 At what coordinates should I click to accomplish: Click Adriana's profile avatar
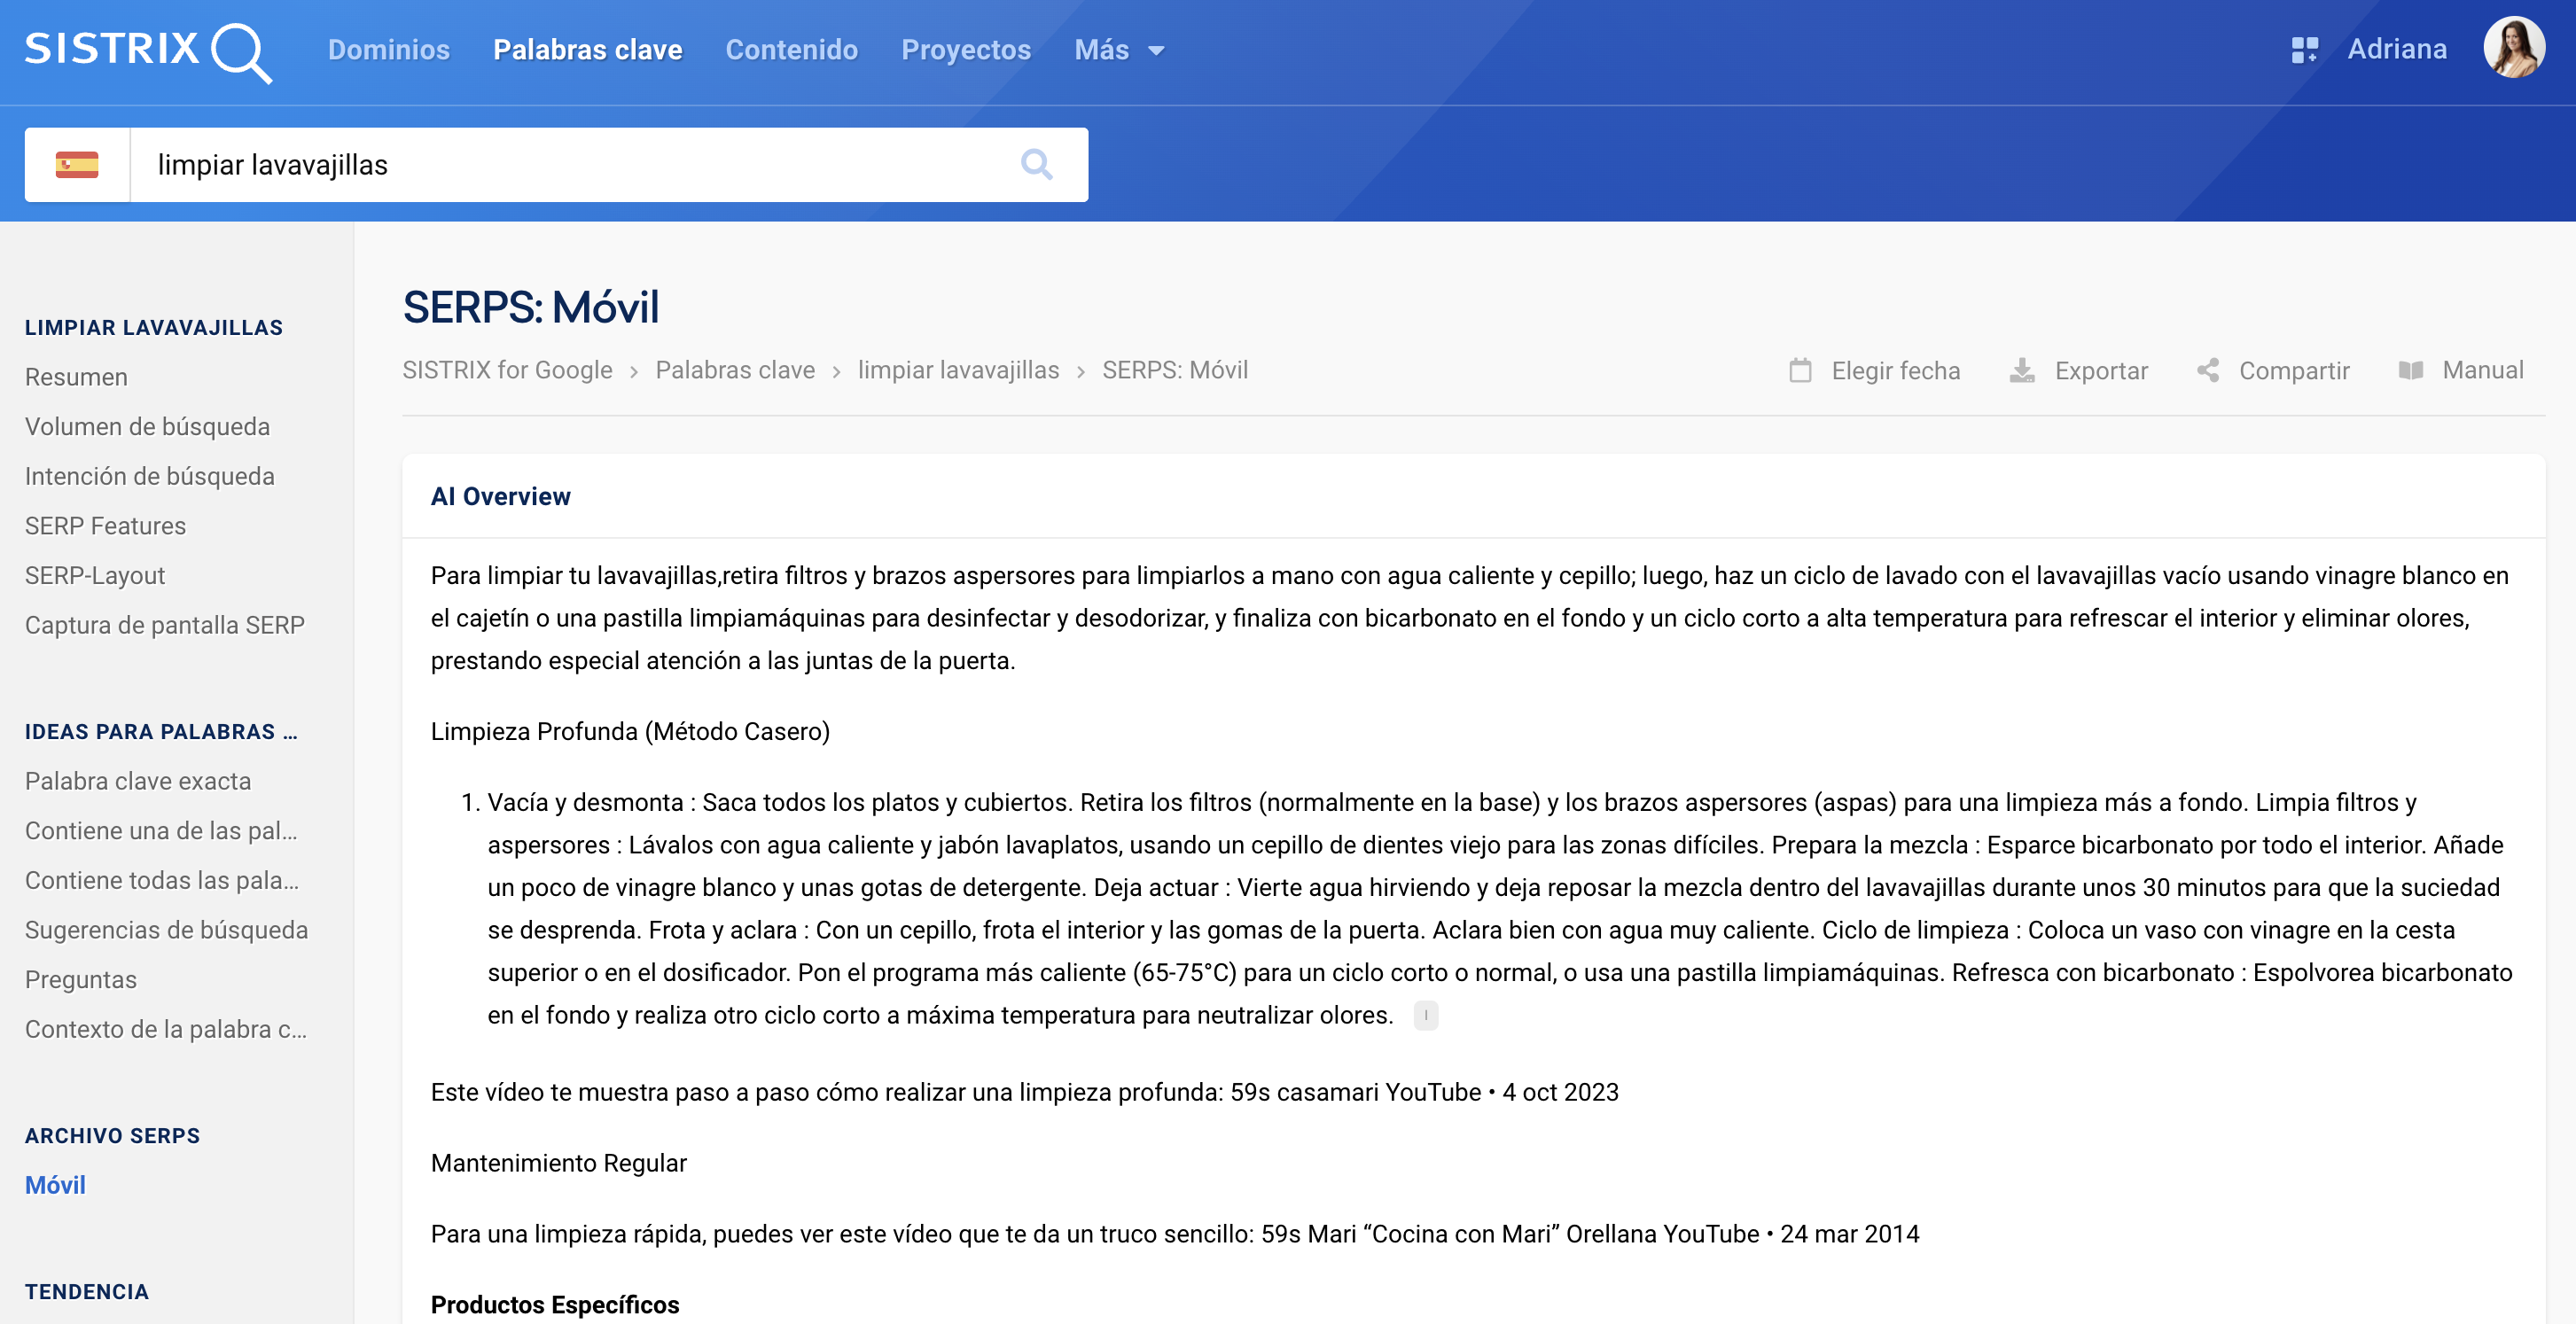coord(2513,48)
